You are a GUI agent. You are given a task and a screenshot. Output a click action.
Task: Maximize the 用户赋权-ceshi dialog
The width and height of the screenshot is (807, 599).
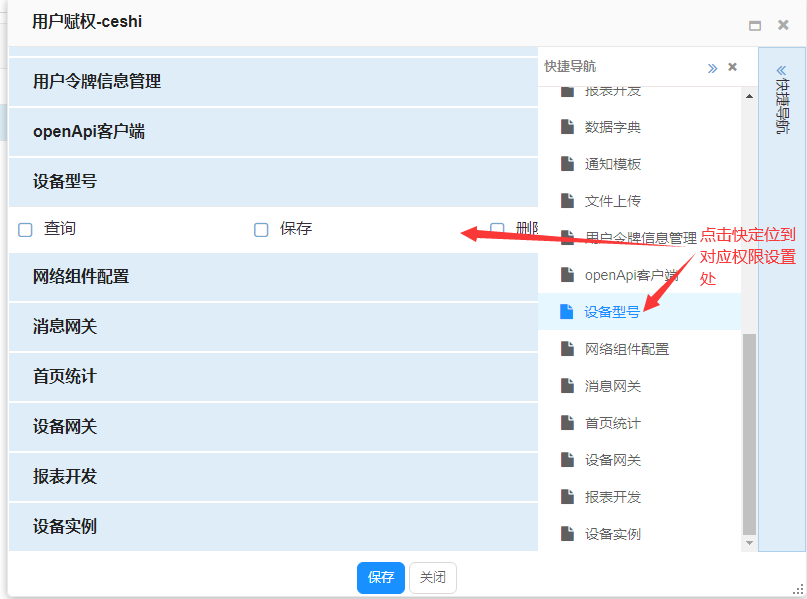click(755, 26)
